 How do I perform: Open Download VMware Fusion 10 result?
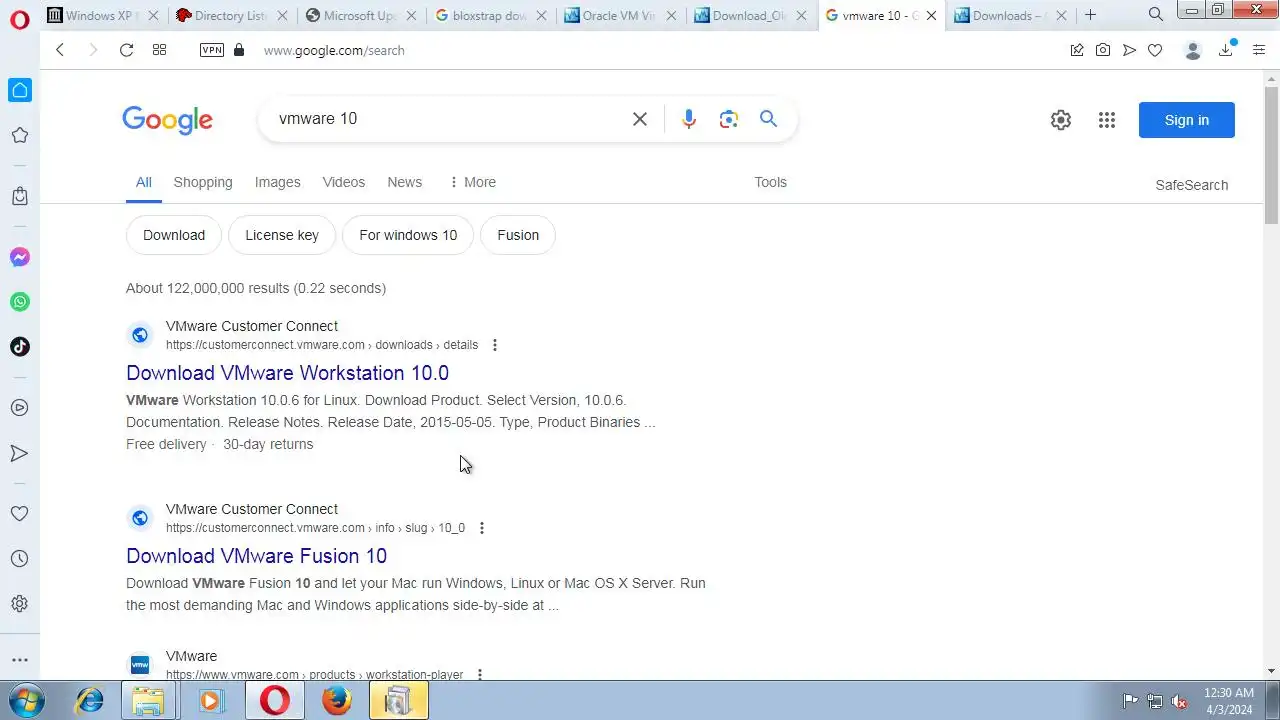click(256, 556)
